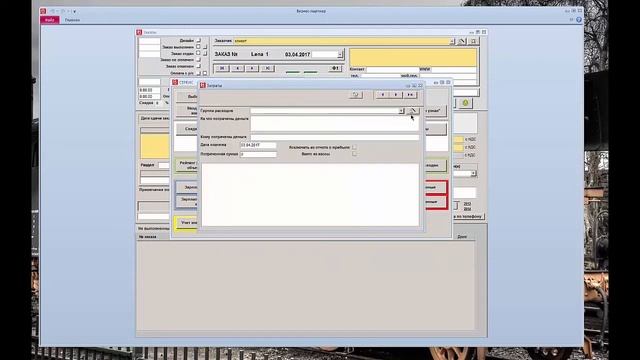Open the Главная ribbon tab
The height and width of the screenshot is (360, 640).
pos(72,20)
